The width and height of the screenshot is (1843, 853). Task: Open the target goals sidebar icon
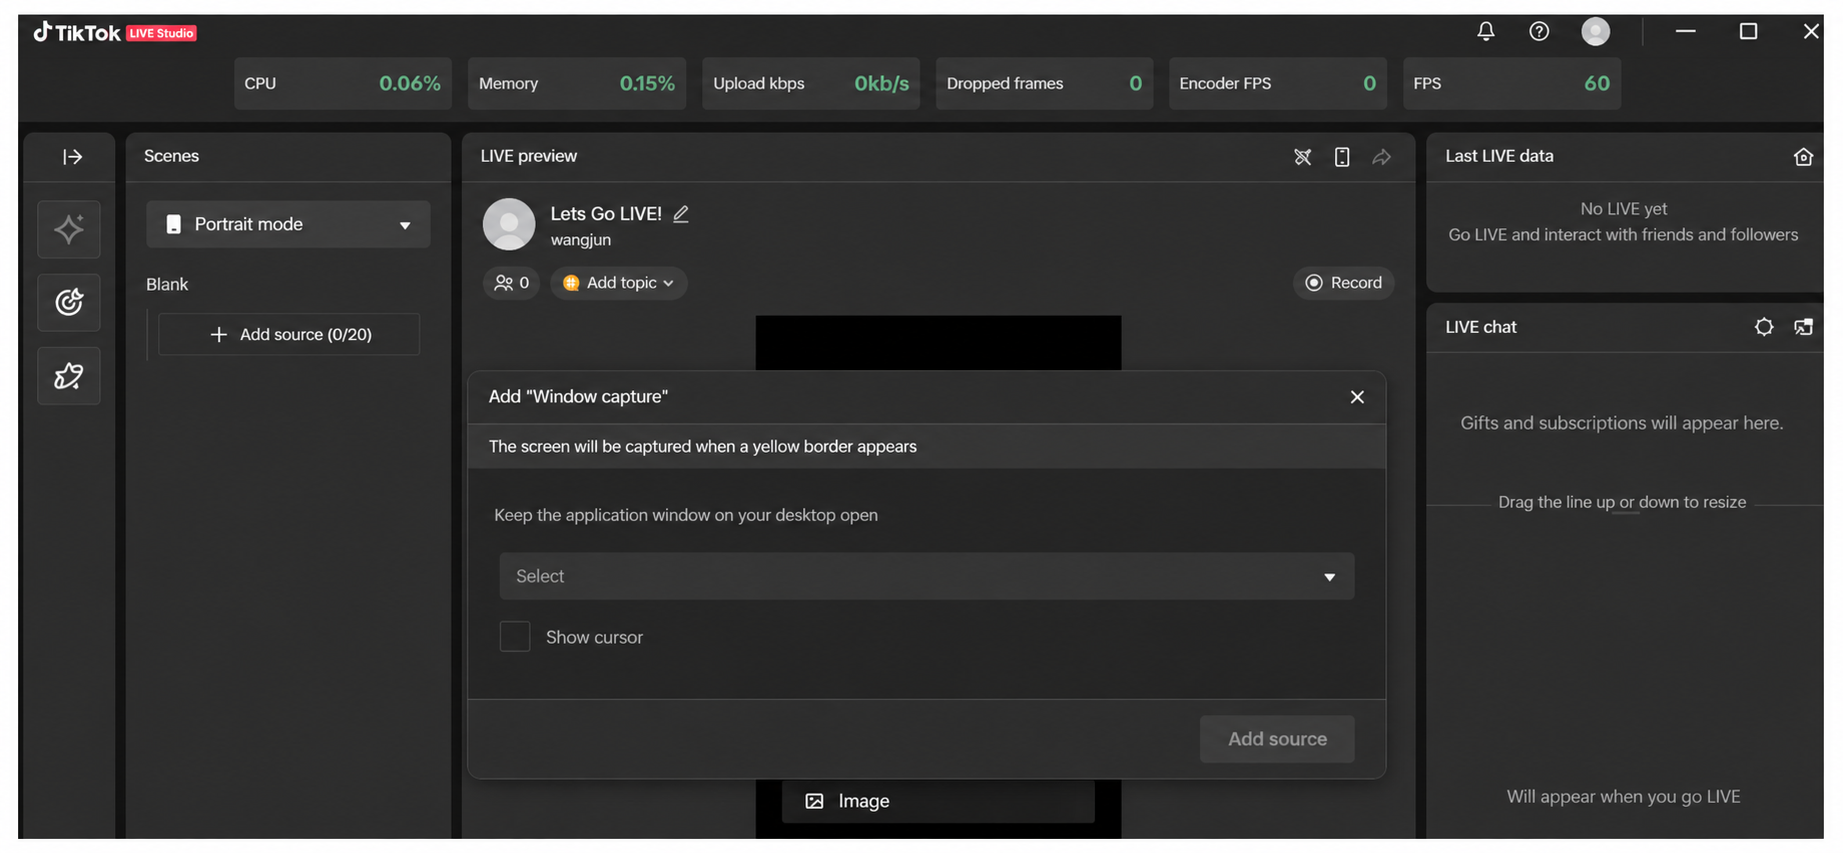pos(69,302)
